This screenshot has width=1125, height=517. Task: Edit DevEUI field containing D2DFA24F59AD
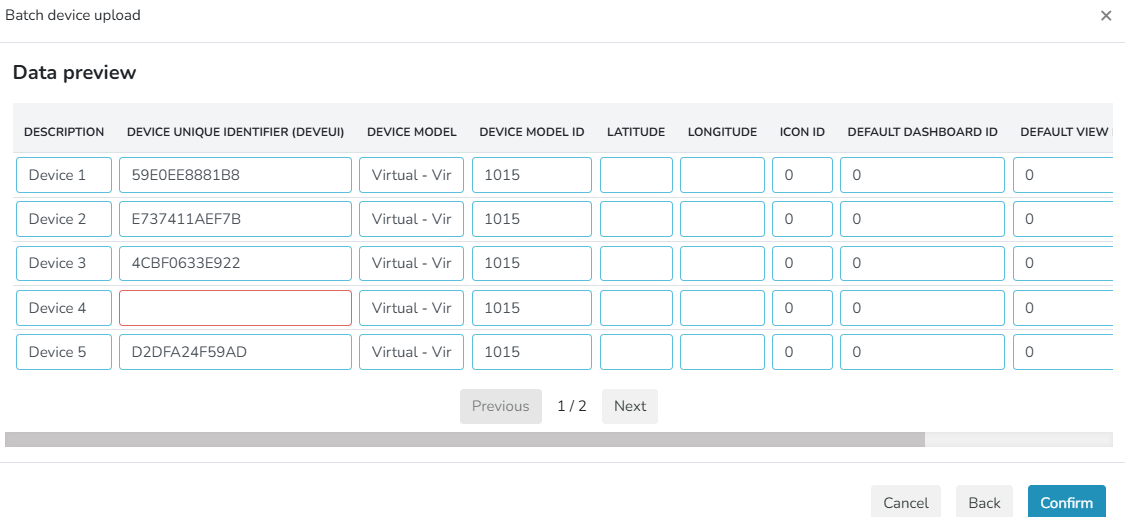click(x=235, y=352)
